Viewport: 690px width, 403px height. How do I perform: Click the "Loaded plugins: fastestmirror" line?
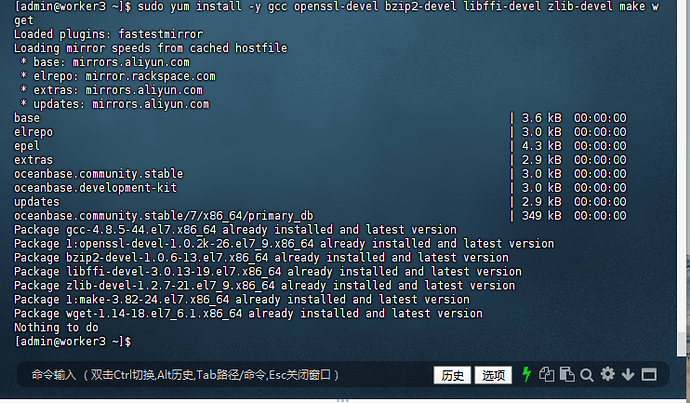coord(112,33)
